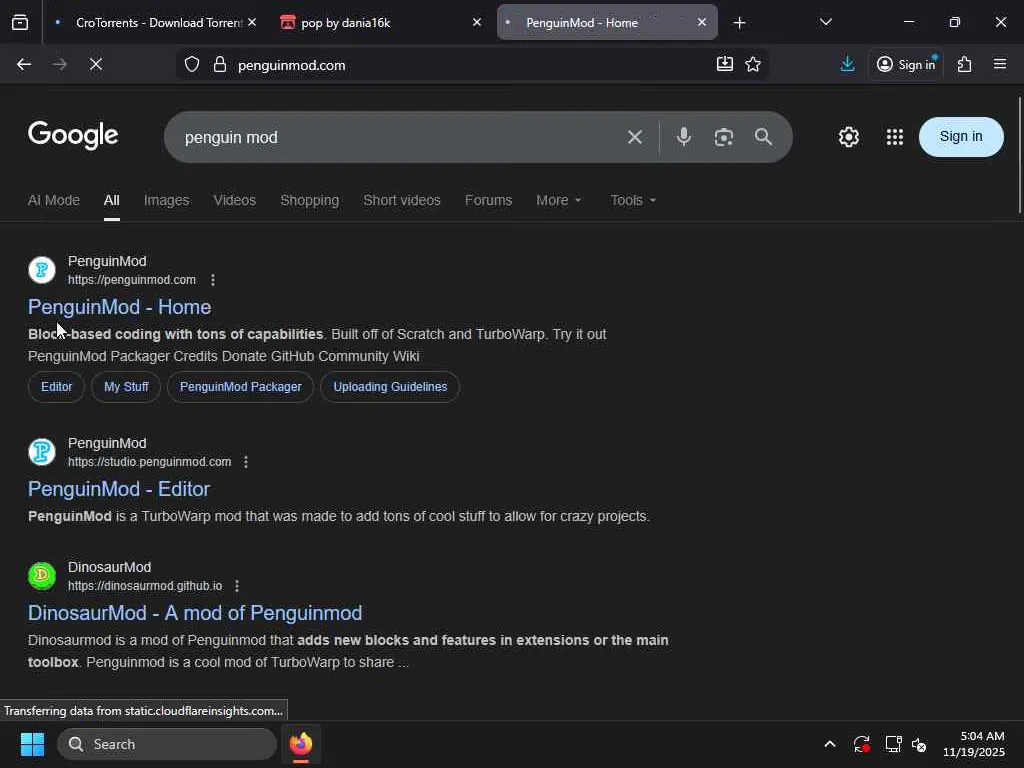Open the Google apps grid icon

pyautogui.click(x=895, y=137)
